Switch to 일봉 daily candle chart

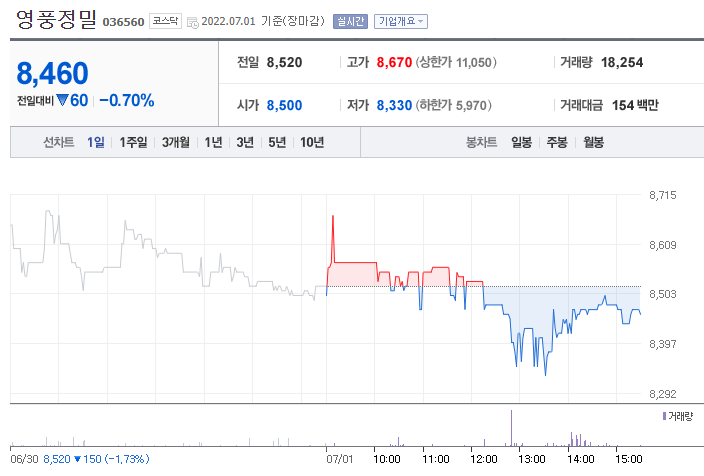[521, 142]
